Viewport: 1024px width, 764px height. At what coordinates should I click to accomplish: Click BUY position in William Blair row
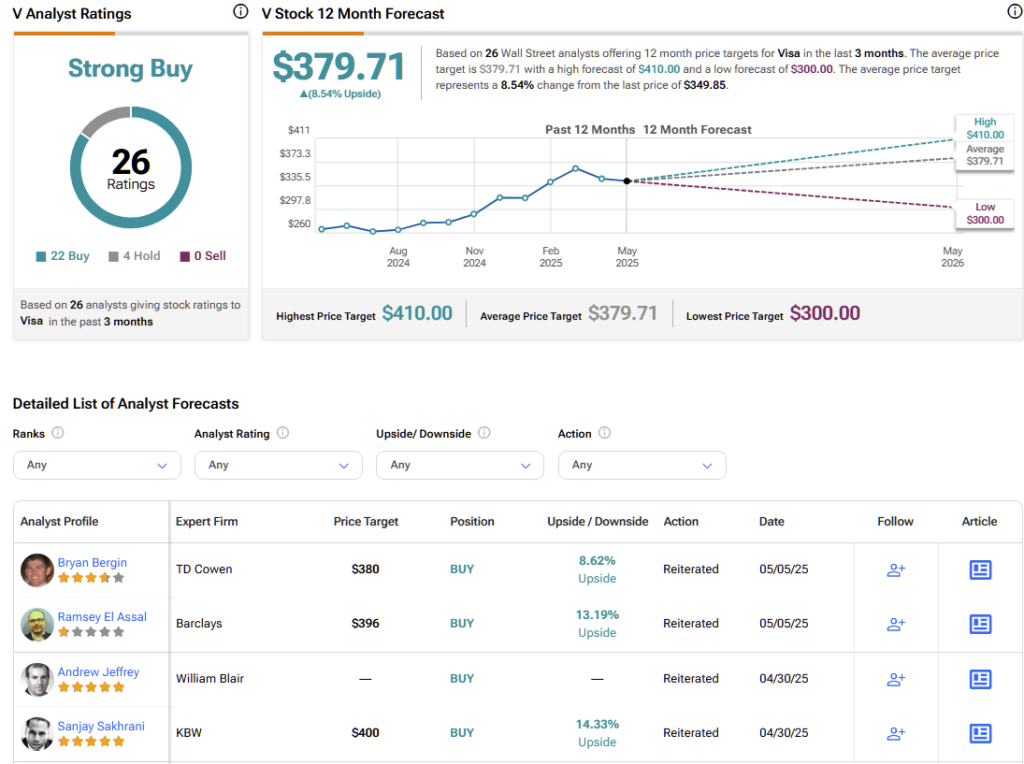click(462, 678)
